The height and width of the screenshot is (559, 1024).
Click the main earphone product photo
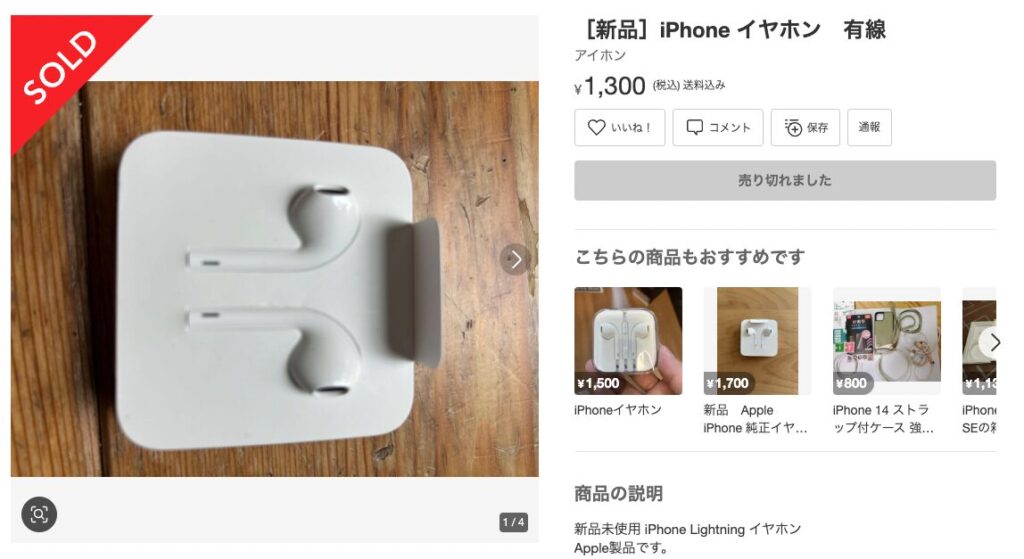[274, 279]
